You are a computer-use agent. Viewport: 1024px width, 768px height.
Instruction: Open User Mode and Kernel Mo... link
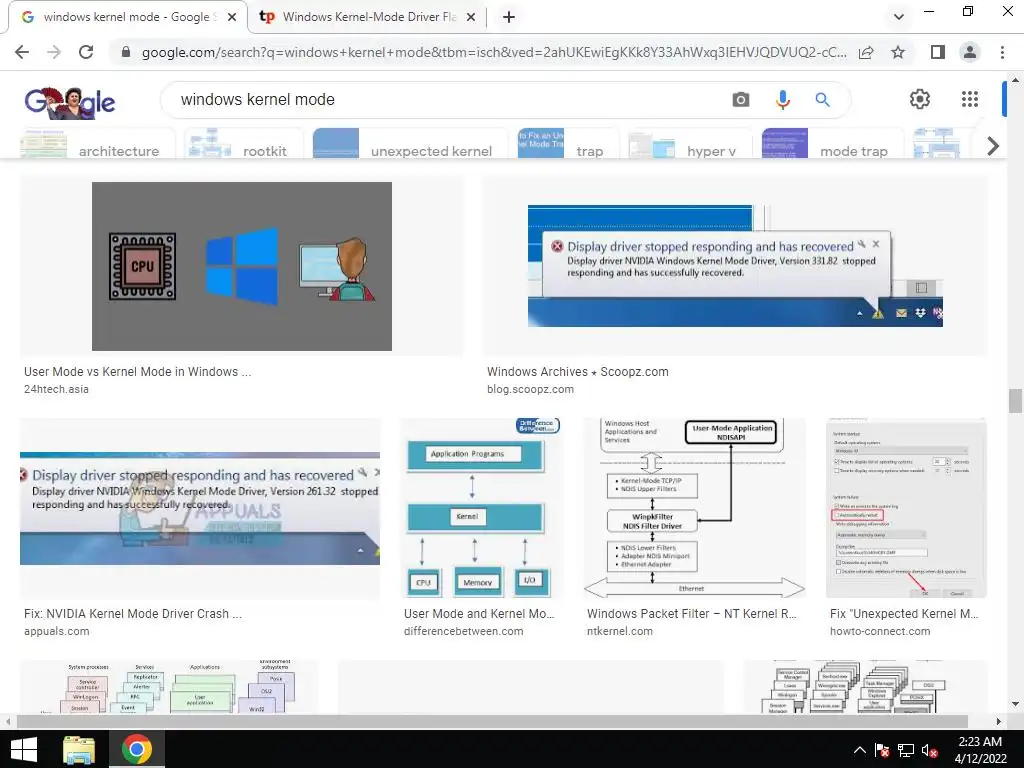pyautogui.click(x=479, y=614)
